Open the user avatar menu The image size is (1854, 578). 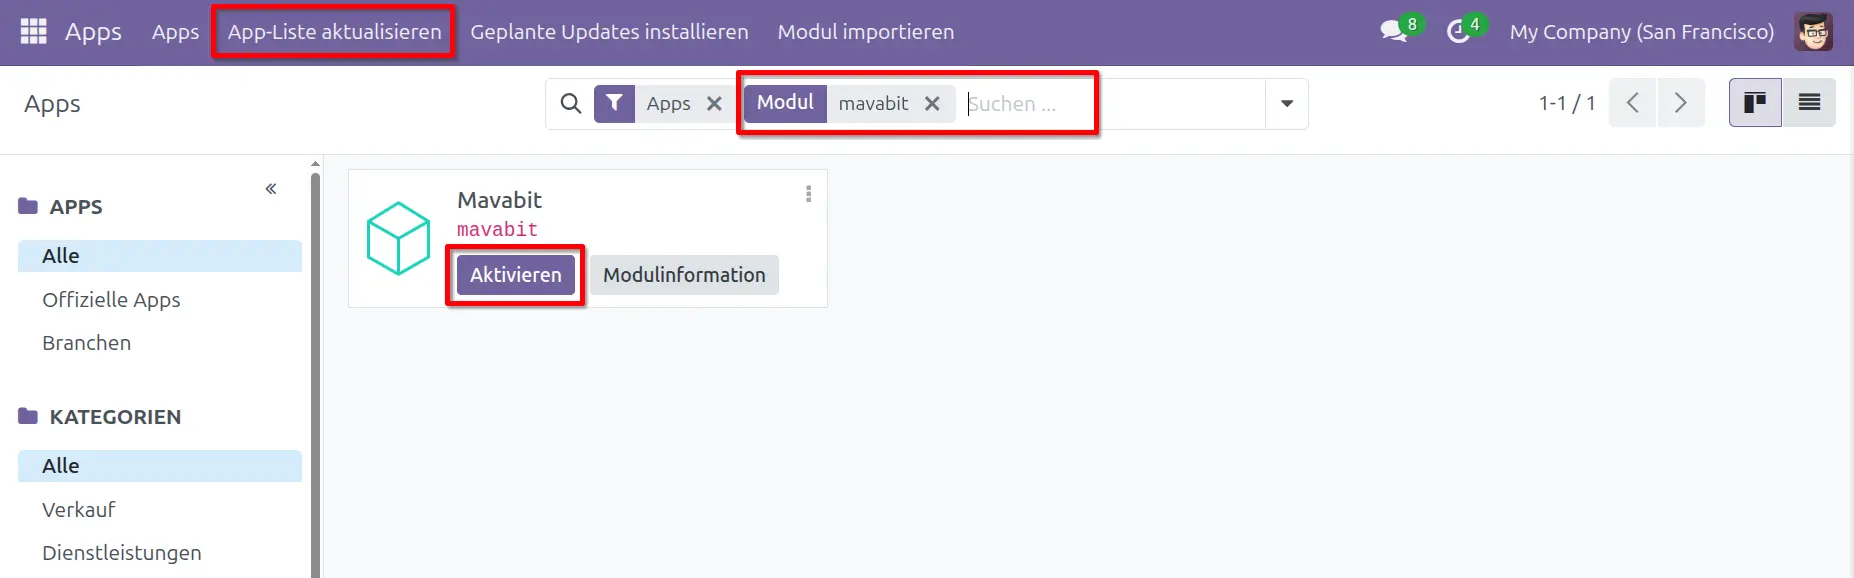(x=1814, y=32)
